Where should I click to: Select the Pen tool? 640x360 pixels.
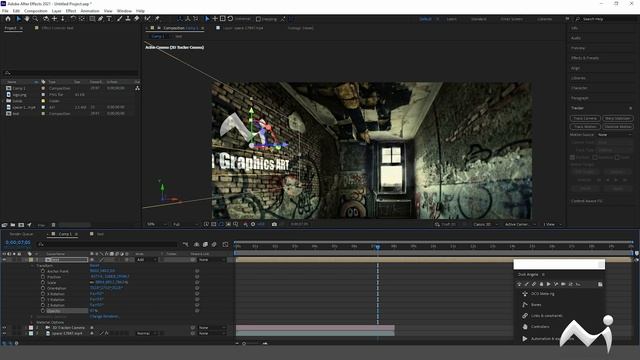100,19
